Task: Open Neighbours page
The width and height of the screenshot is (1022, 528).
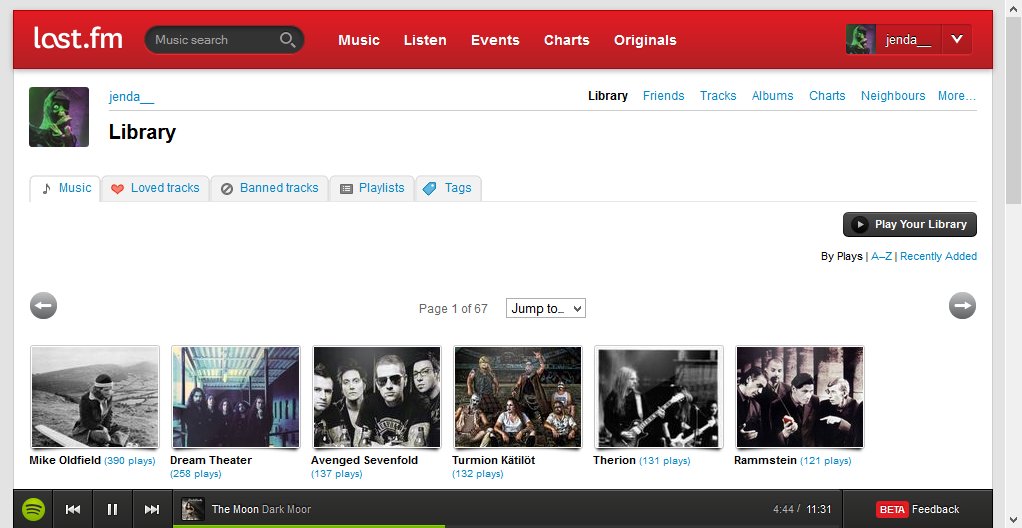Action: coord(892,96)
